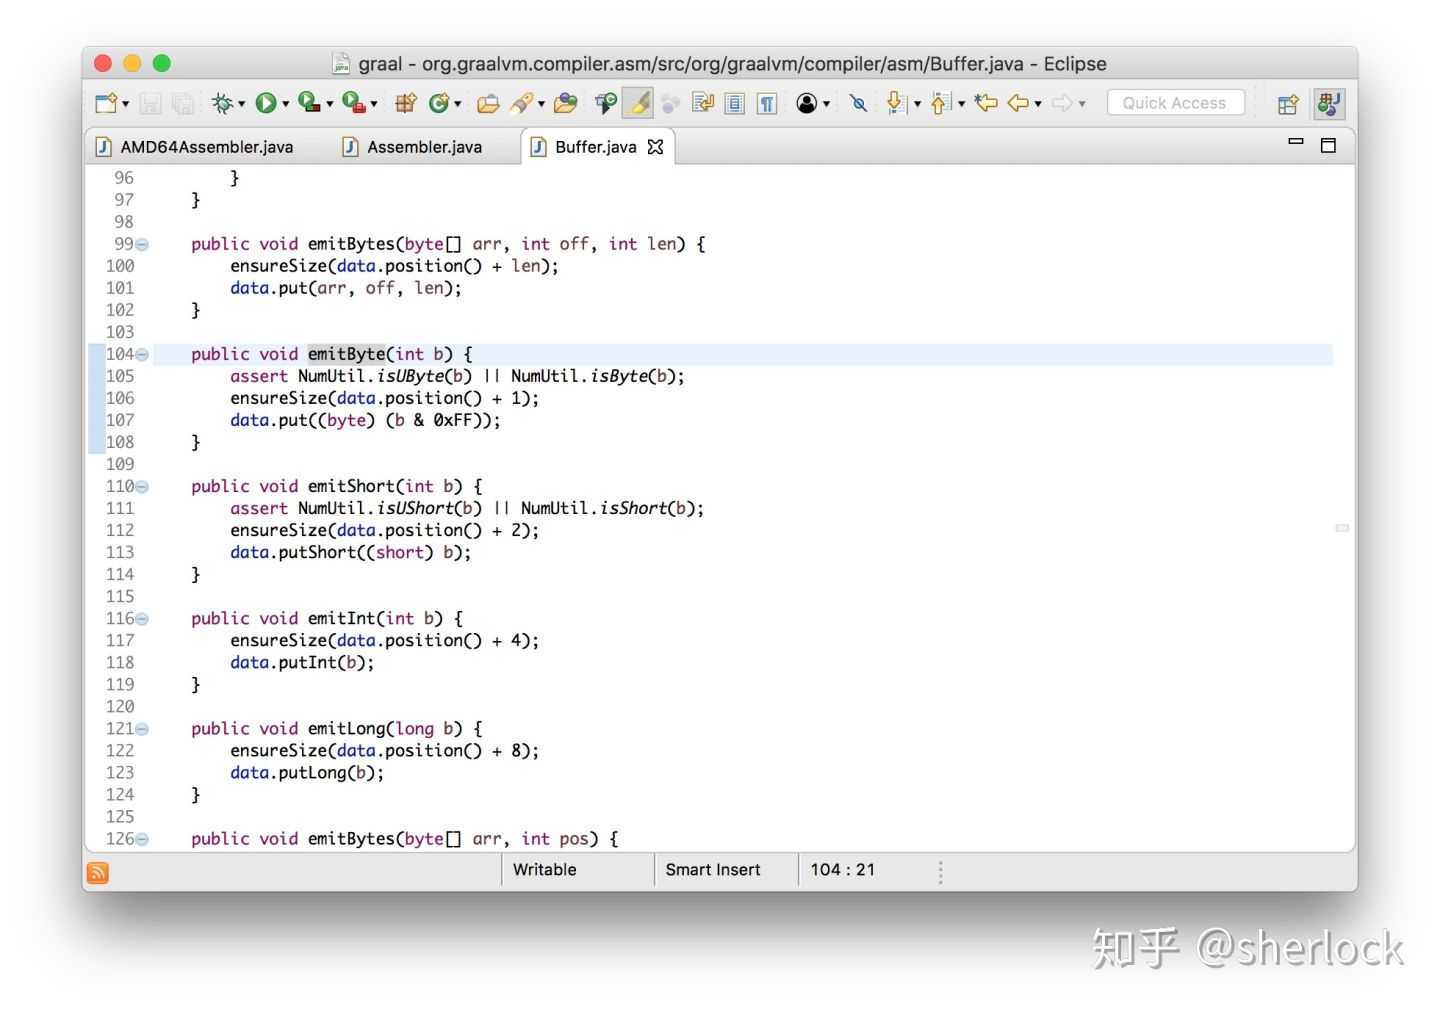This screenshot has width=1440, height=1009.
Task: Toggle the Mark Occurrences highlighter
Action: 638,103
